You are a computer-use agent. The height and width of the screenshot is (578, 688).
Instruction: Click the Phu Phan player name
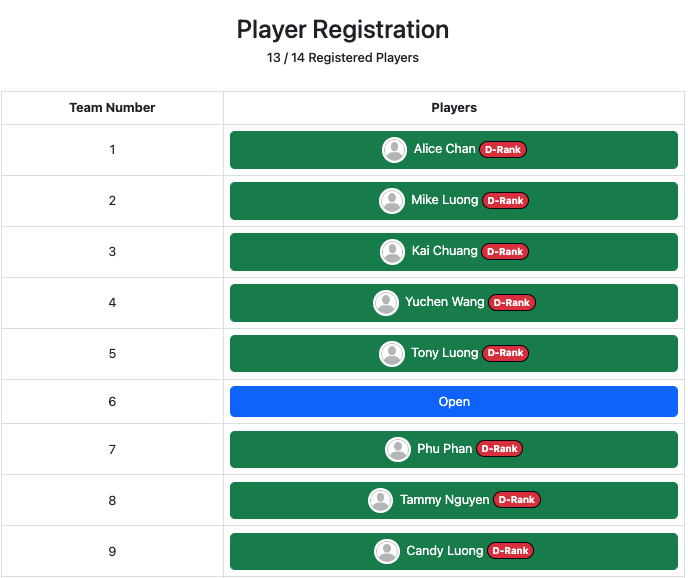444,449
